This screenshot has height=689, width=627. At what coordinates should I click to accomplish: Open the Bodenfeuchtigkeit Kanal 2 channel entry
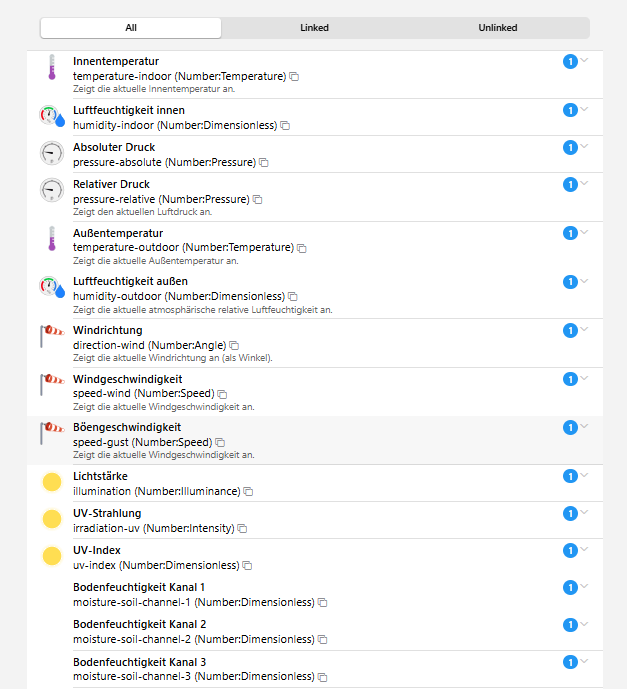pyautogui.click(x=139, y=623)
